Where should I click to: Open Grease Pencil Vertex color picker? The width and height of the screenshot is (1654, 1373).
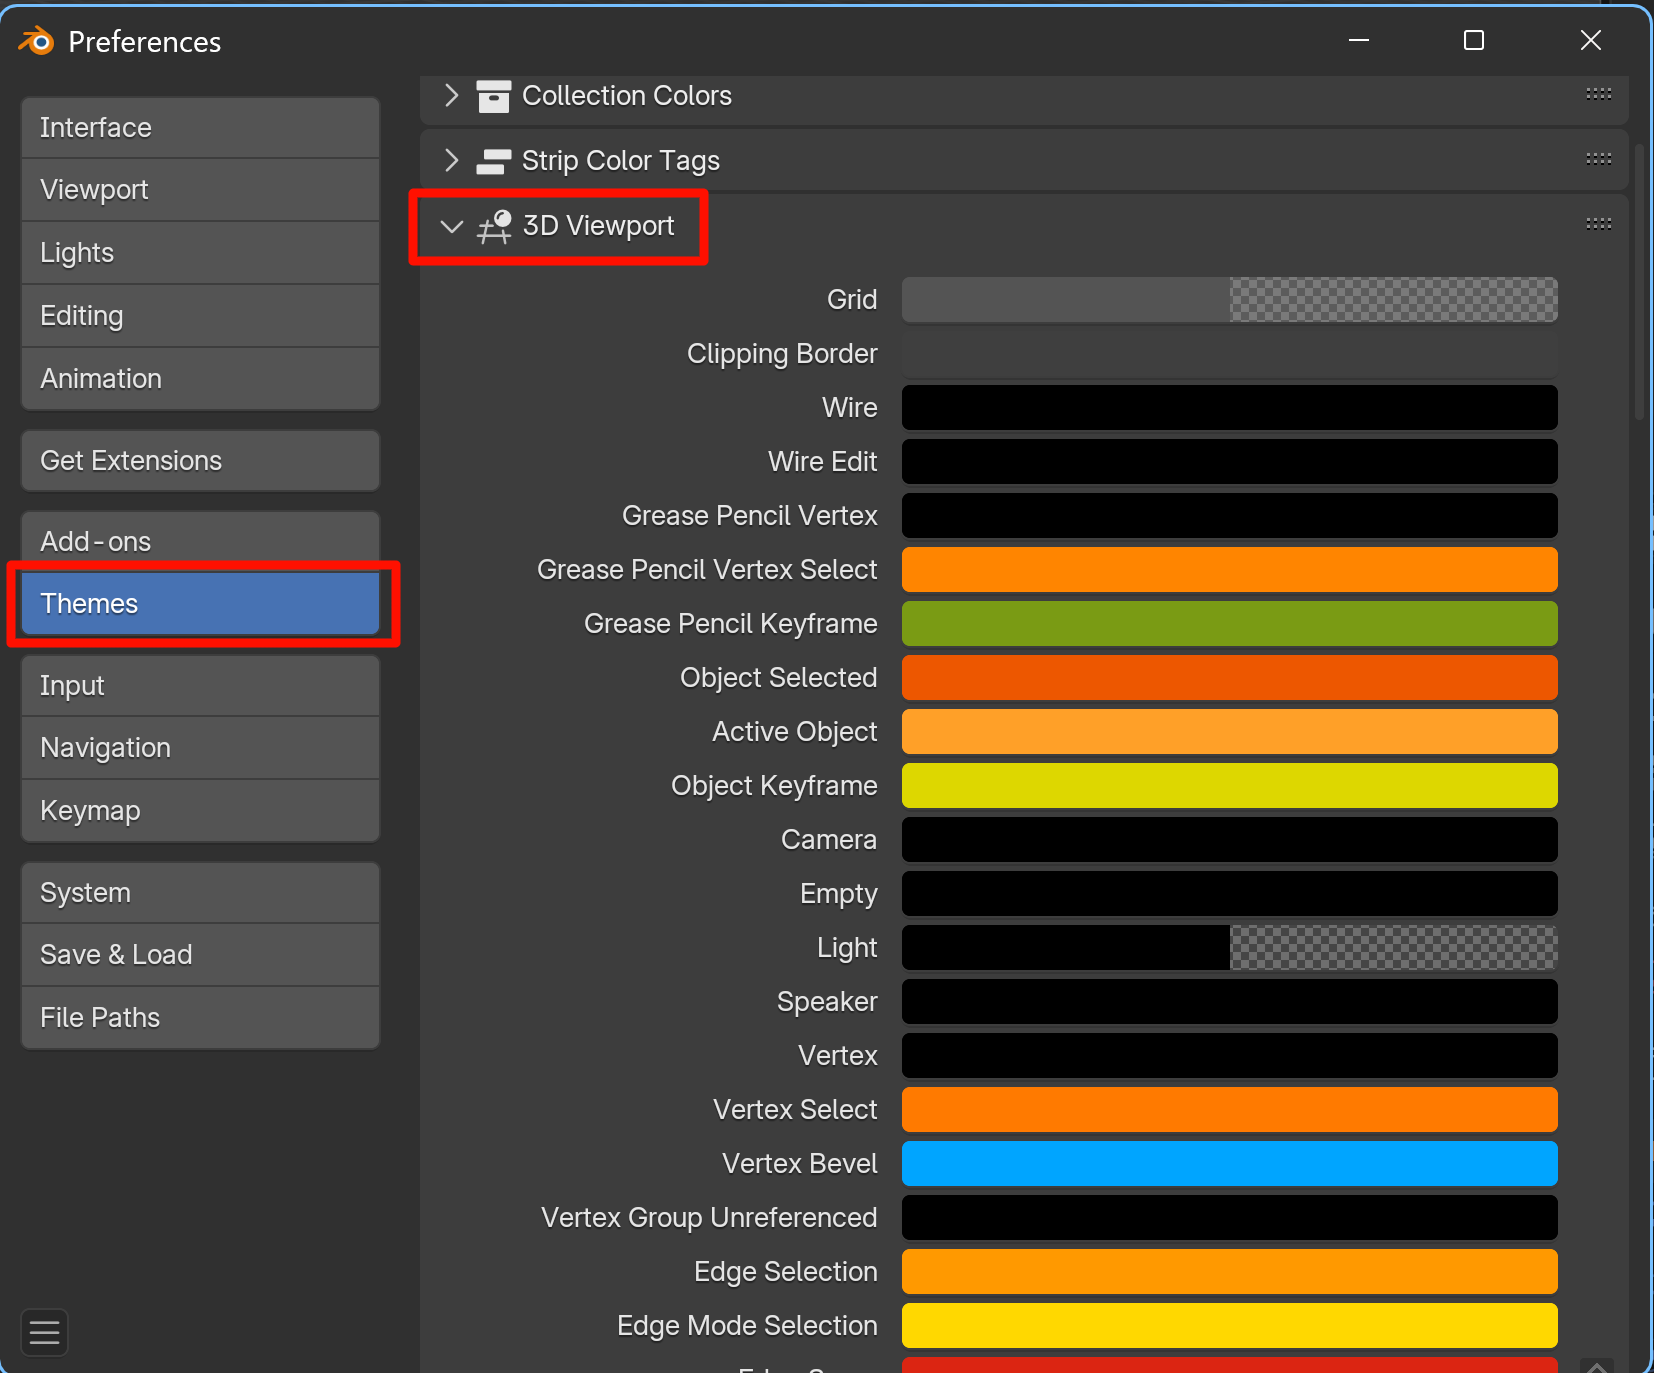[1229, 516]
